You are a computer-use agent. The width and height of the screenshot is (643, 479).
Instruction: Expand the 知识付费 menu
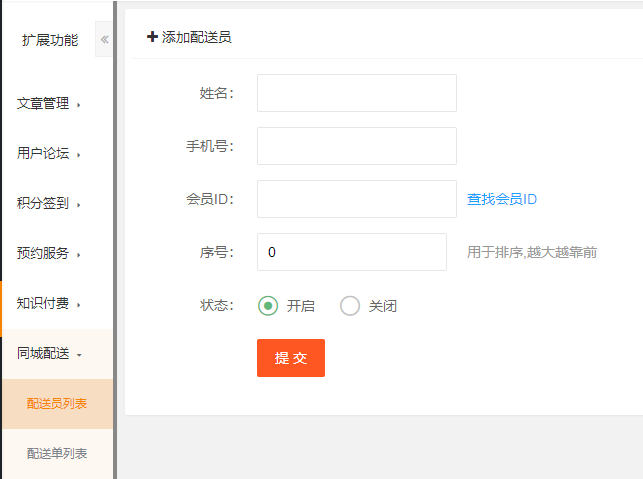point(48,303)
